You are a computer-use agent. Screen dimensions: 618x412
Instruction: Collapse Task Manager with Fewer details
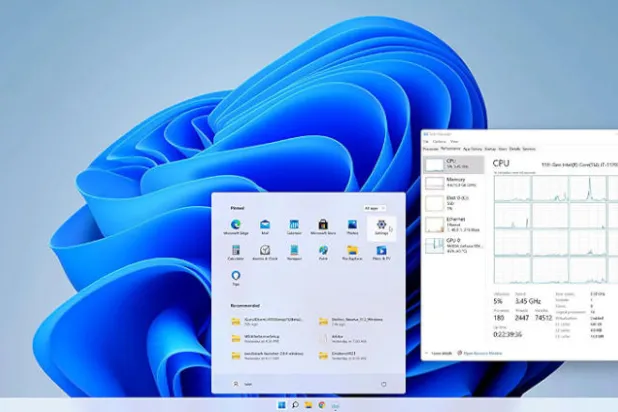439,353
